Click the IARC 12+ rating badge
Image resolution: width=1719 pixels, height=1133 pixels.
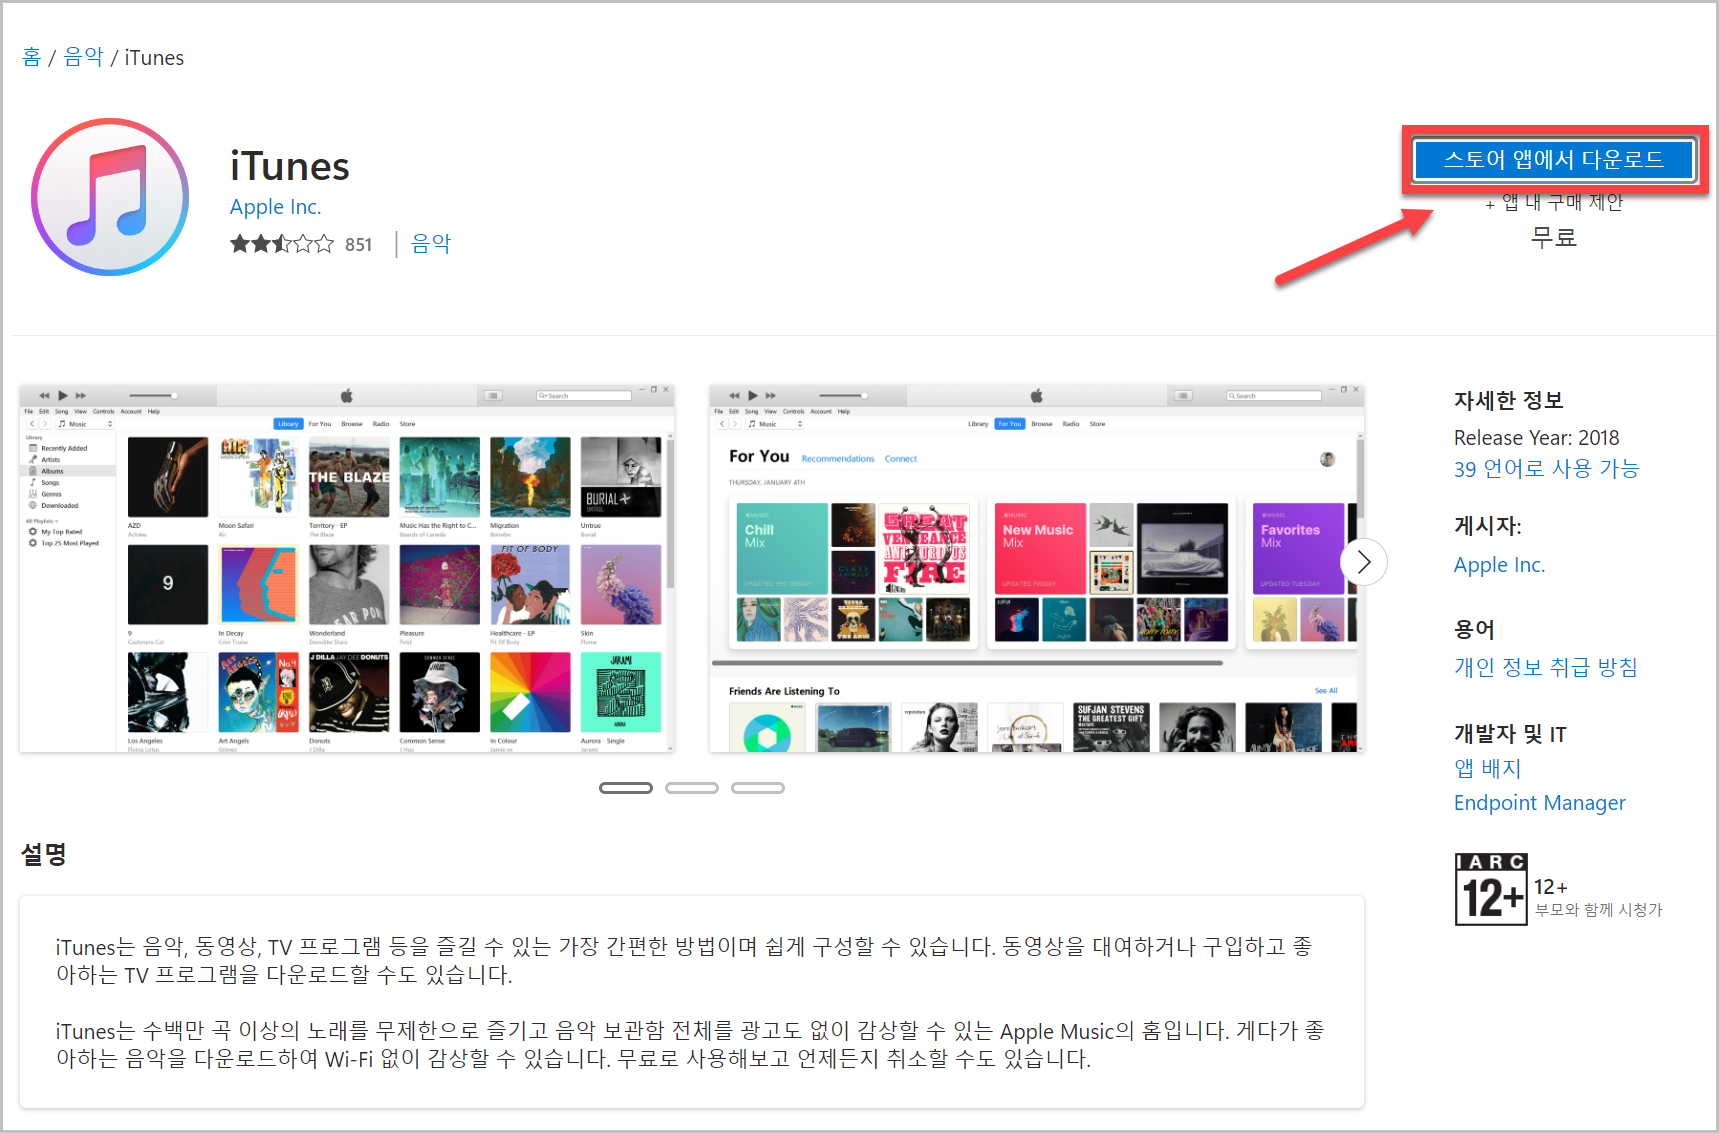click(1490, 889)
